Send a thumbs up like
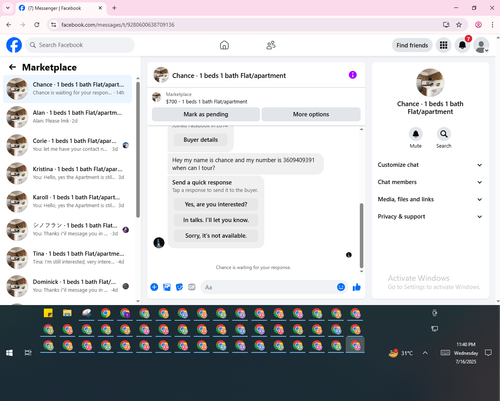Image resolution: width=500 pixels, height=401 pixels. (x=357, y=287)
